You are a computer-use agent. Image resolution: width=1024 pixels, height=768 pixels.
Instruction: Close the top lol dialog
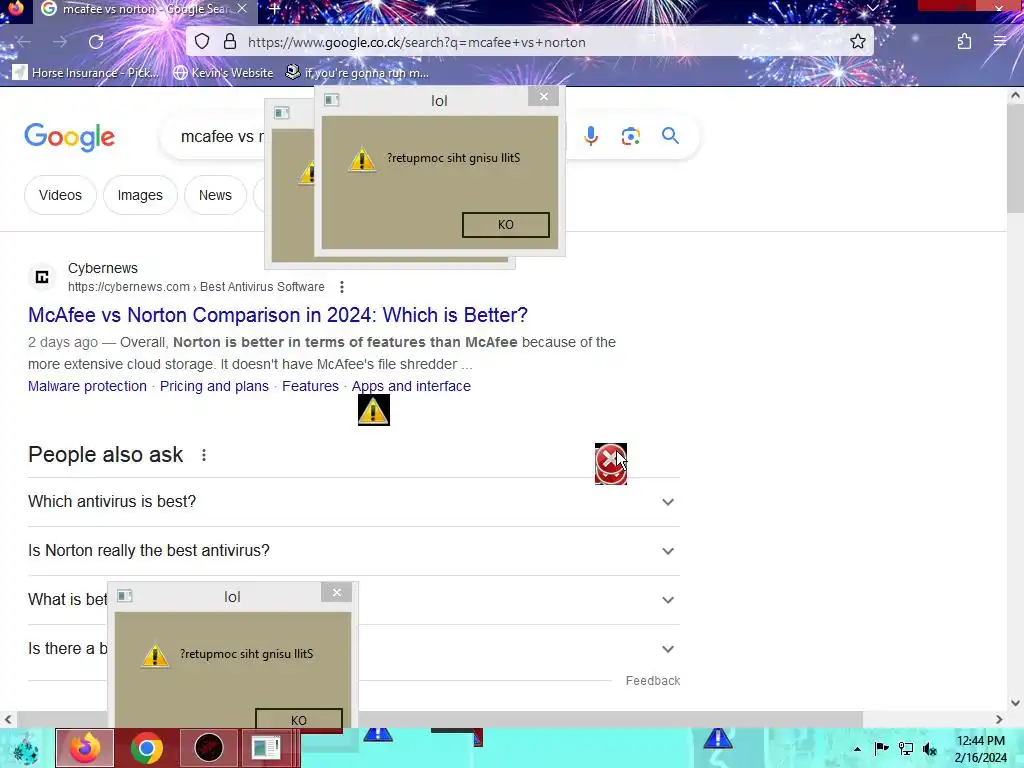click(x=543, y=97)
